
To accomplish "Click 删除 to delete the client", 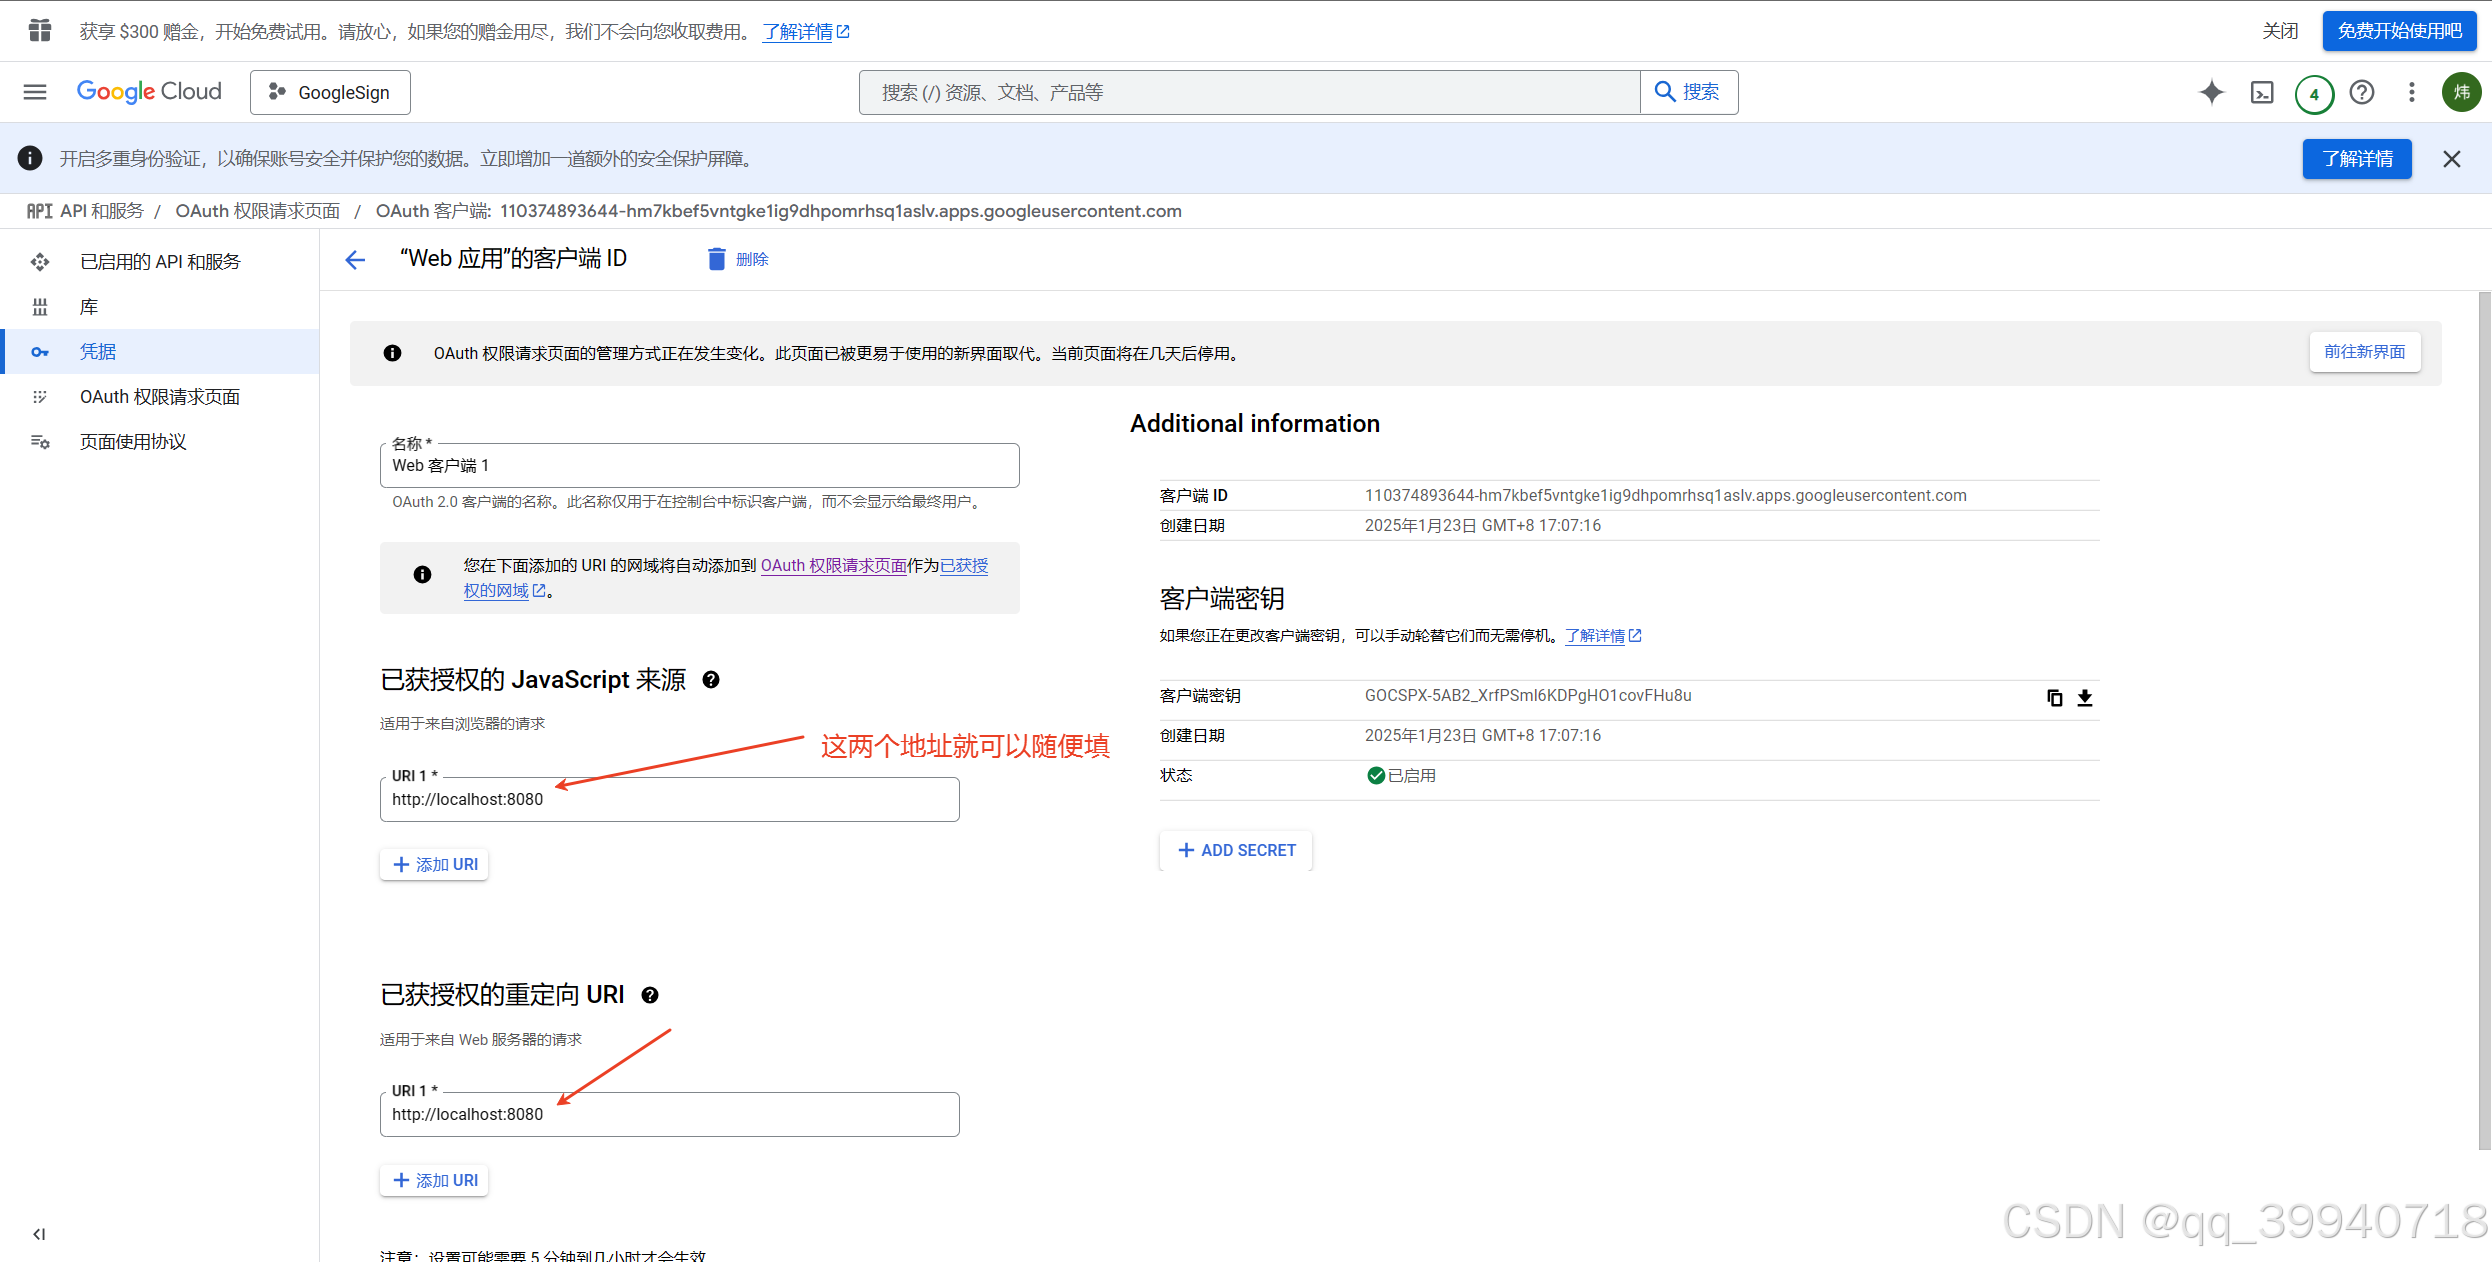I will pyautogui.click(x=738, y=260).
